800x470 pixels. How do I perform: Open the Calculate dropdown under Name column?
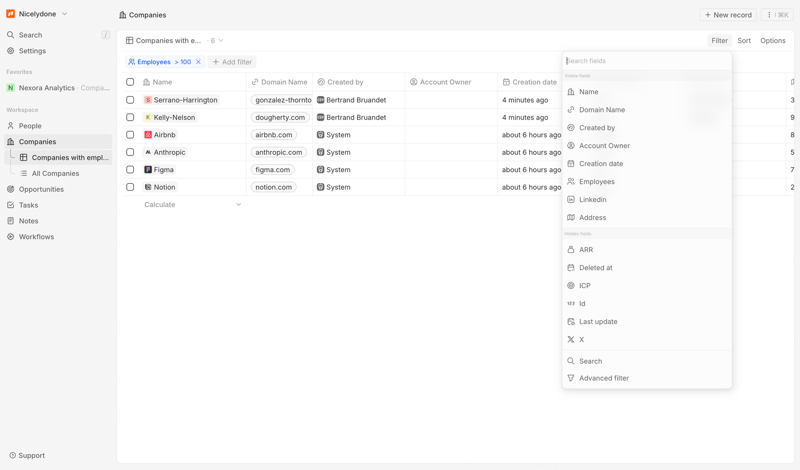[x=192, y=204]
